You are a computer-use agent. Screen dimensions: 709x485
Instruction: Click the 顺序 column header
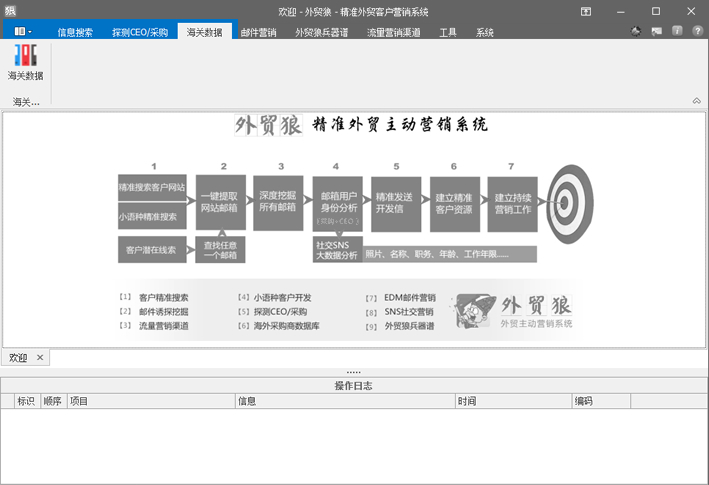[x=53, y=401]
